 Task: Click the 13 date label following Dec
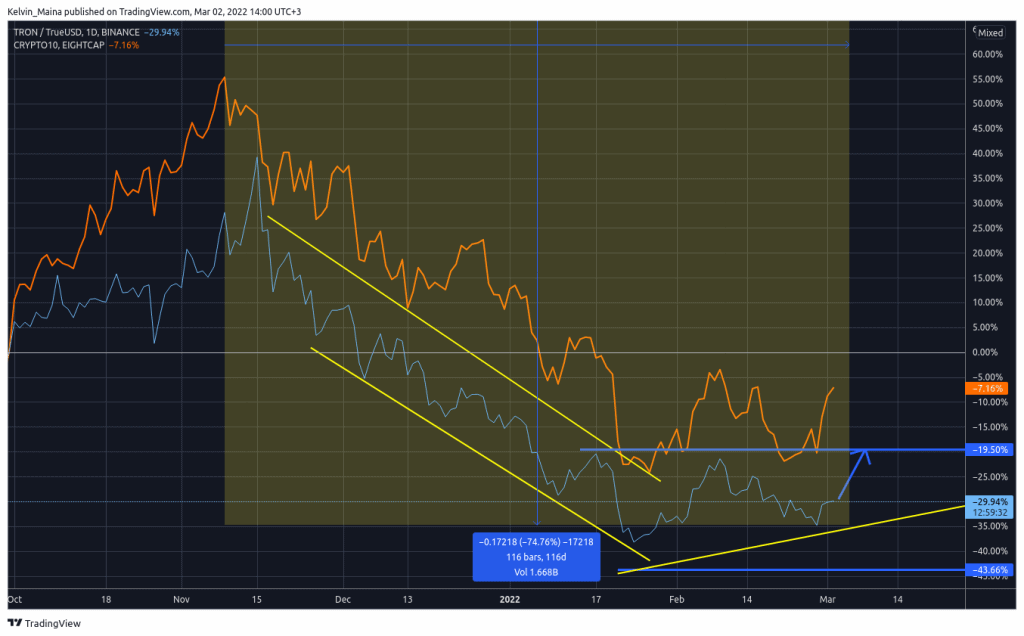[x=408, y=599]
